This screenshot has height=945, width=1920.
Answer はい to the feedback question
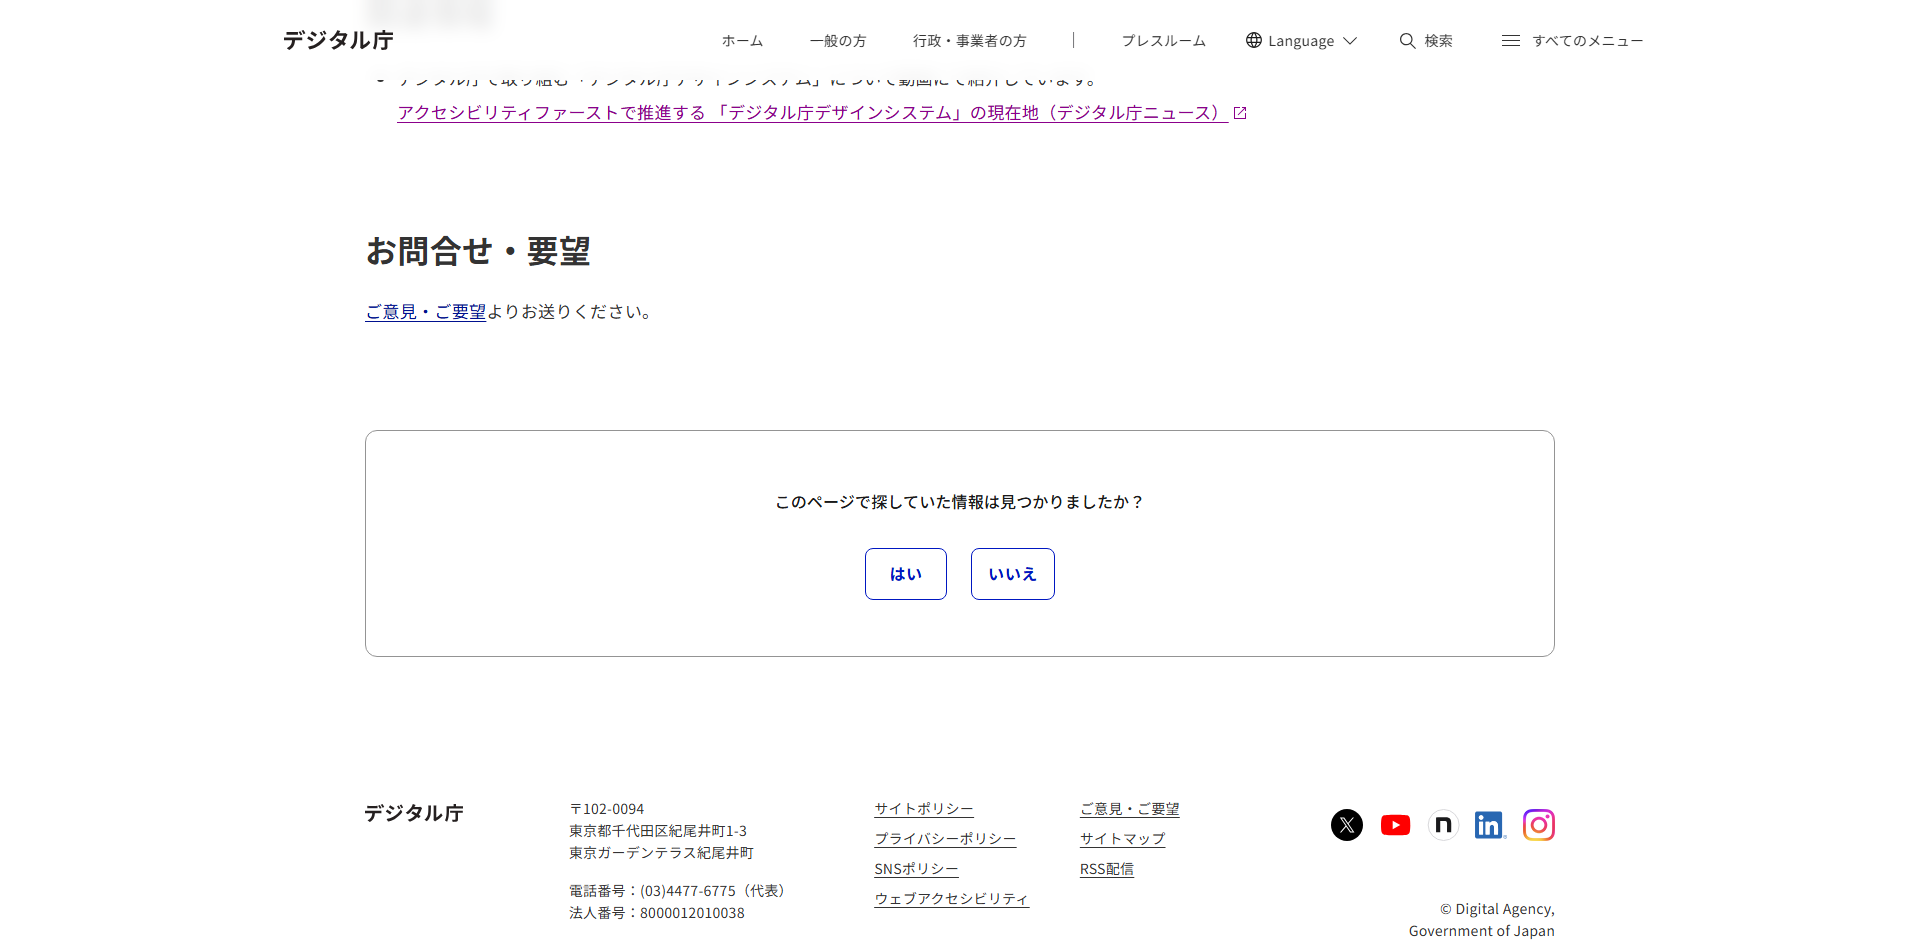(906, 574)
